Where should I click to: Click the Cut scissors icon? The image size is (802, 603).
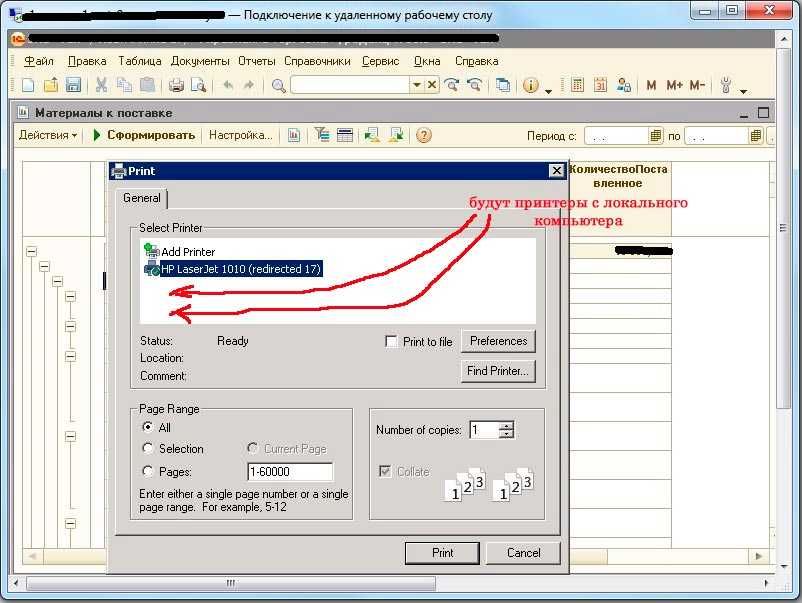[101, 86]
